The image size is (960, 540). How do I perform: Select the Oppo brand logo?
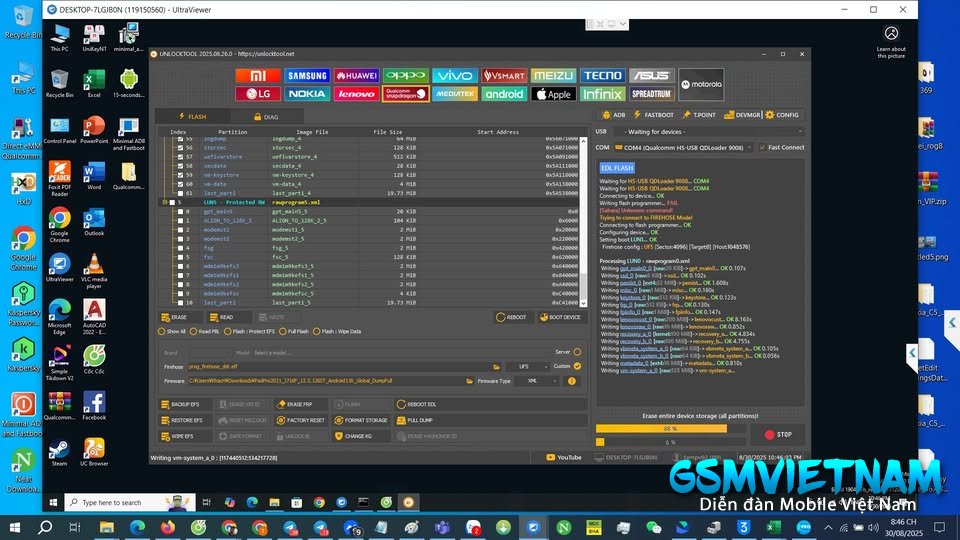pos(406,76)
